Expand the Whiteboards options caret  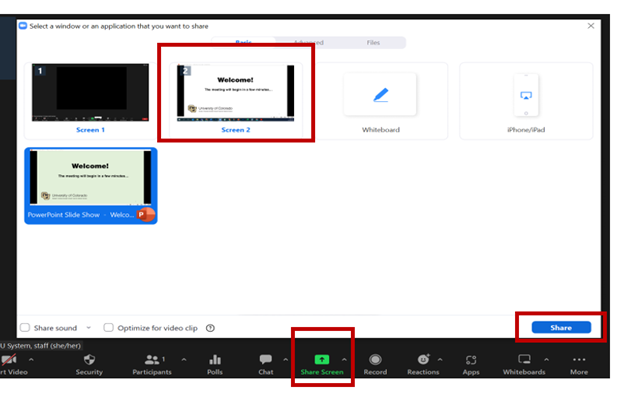pos(546,360)
